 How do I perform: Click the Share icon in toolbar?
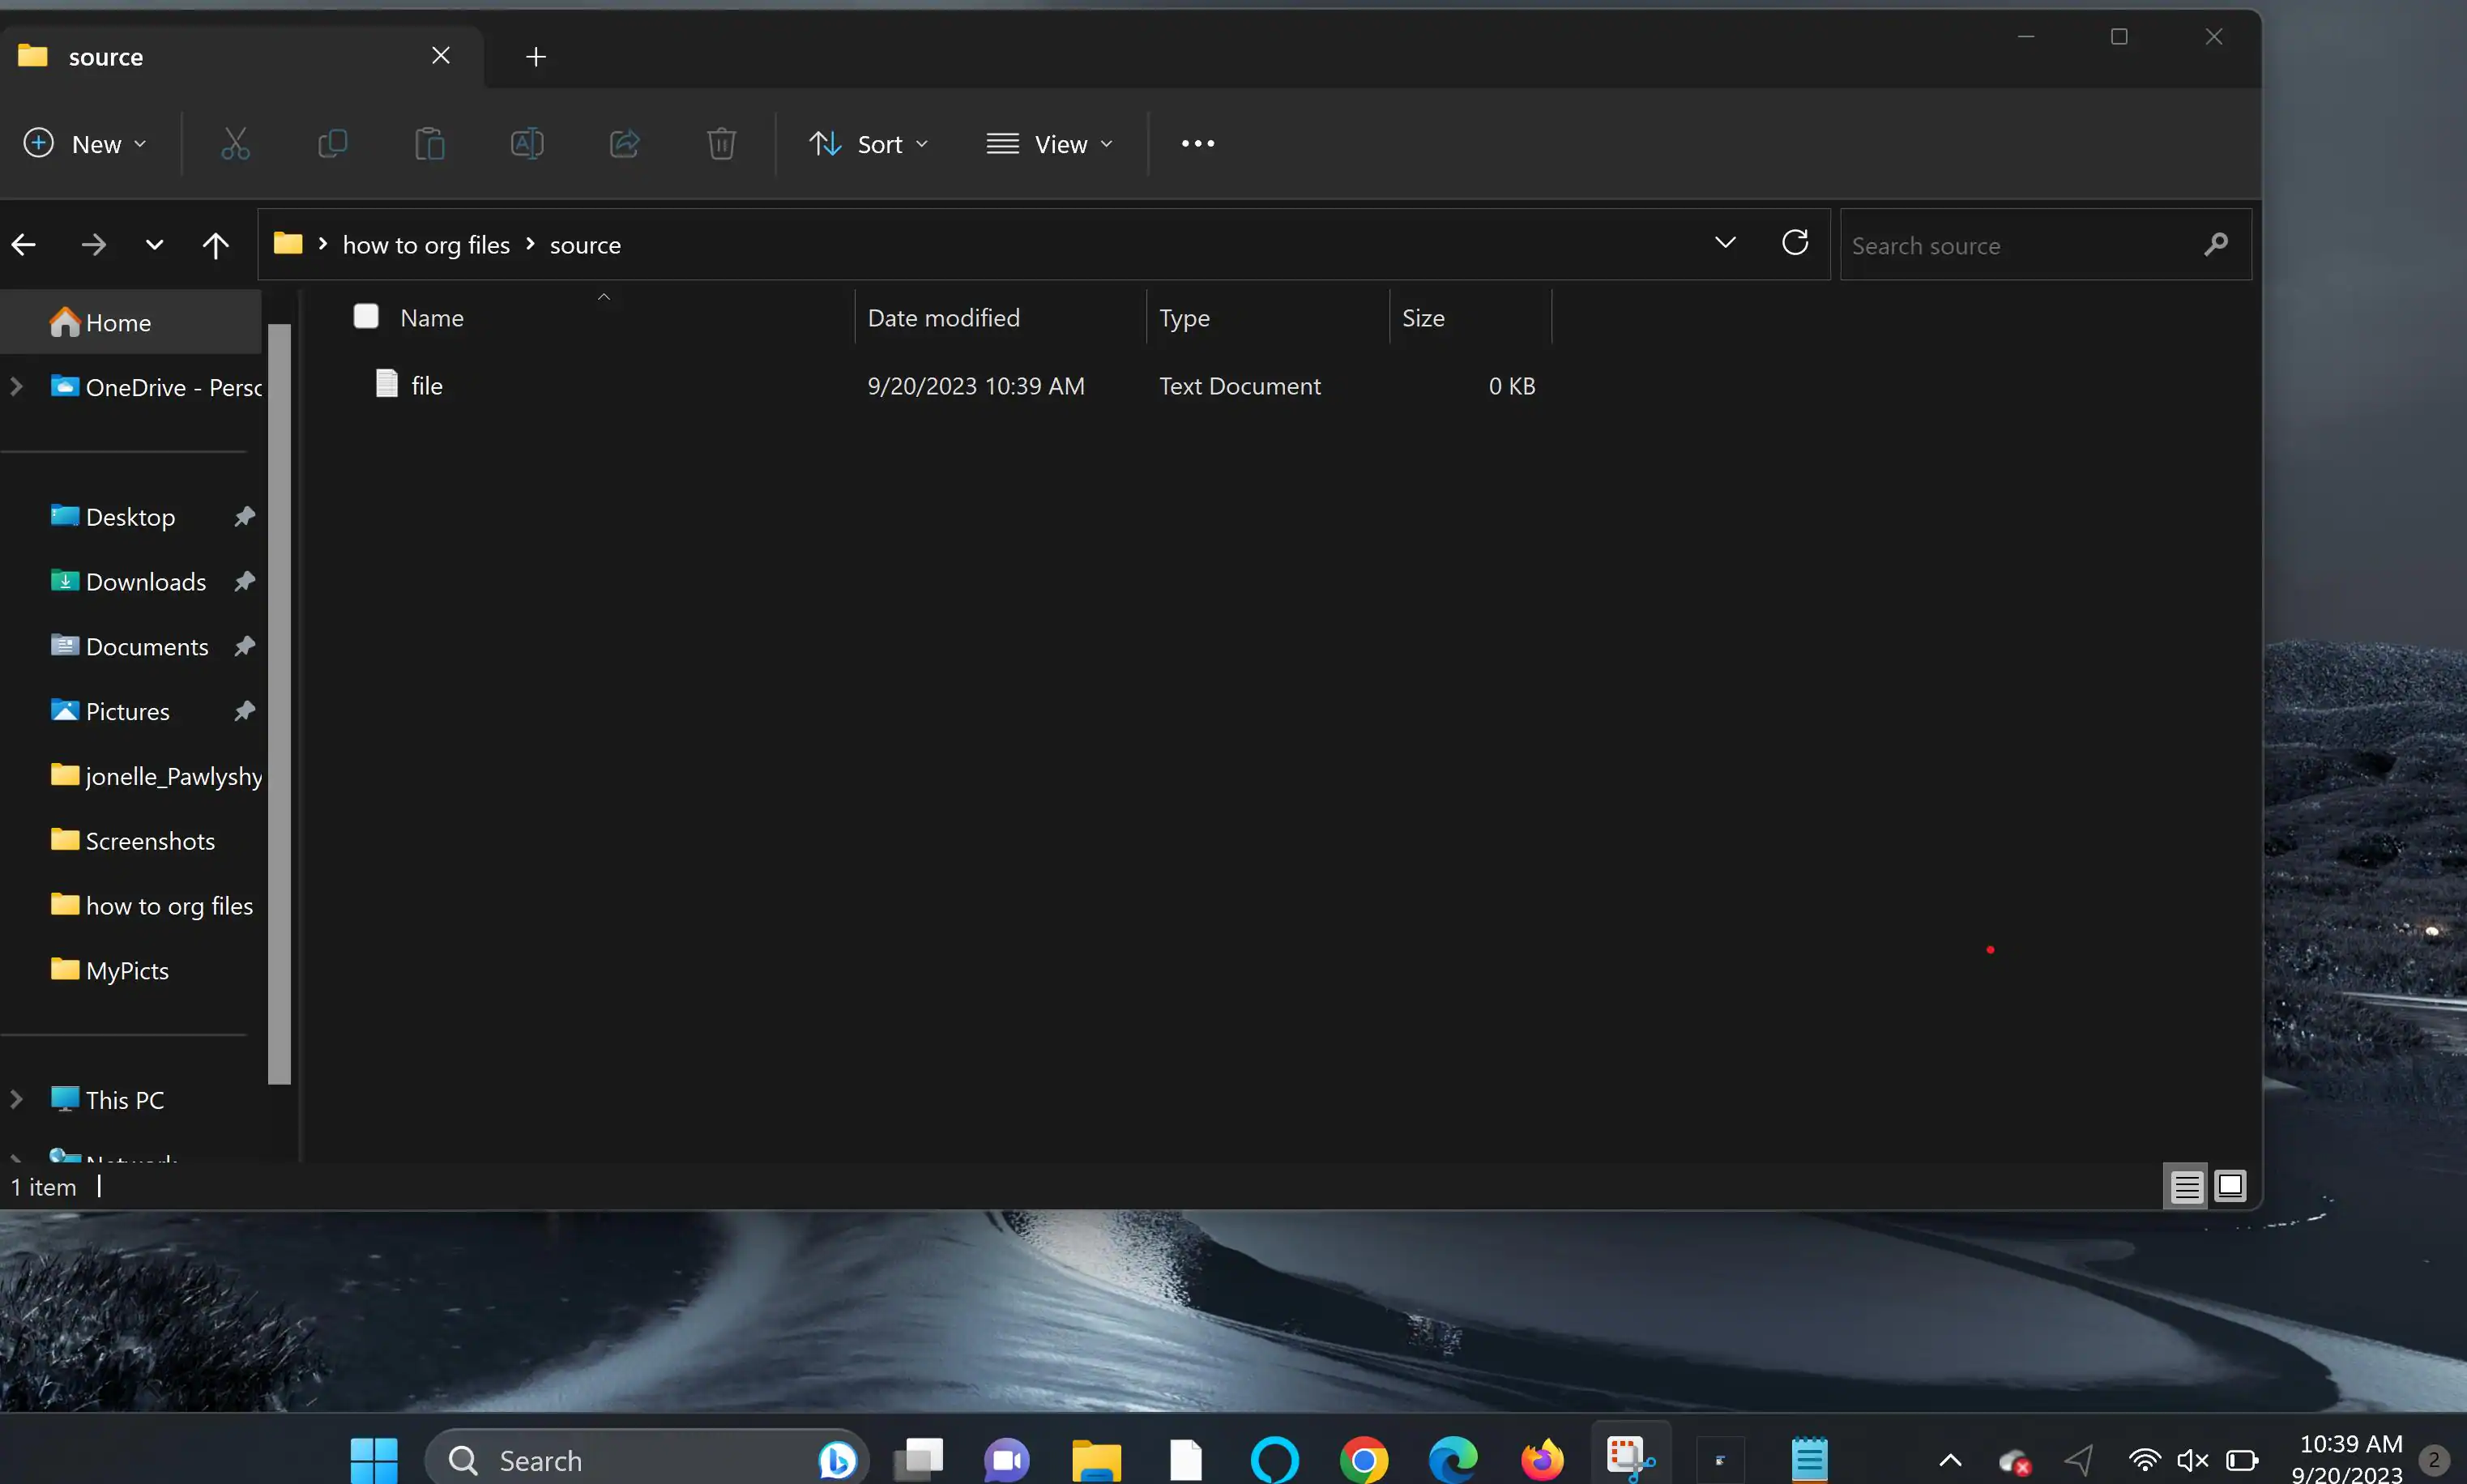click(624, 144)
